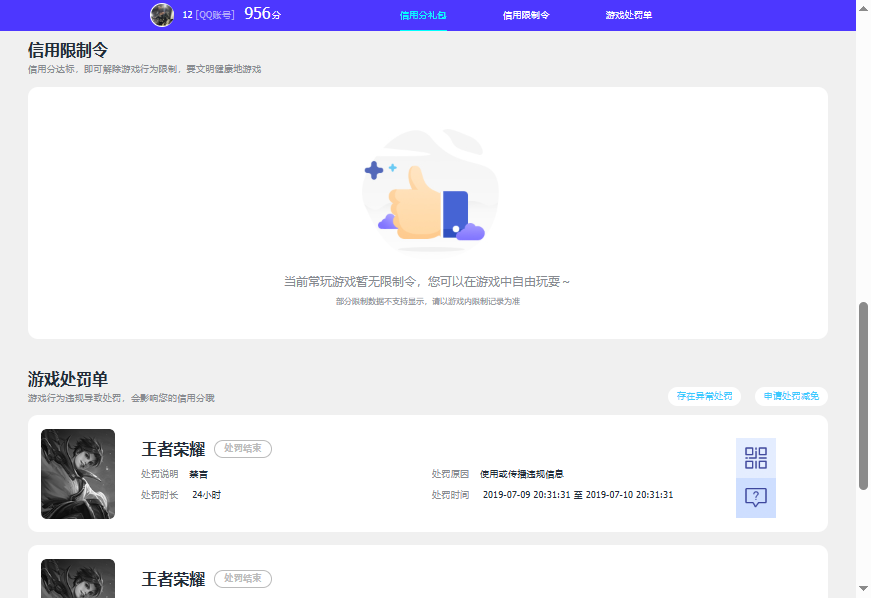
Task: Click the vertical scrollbar thumb
Action: coord(863,396)
